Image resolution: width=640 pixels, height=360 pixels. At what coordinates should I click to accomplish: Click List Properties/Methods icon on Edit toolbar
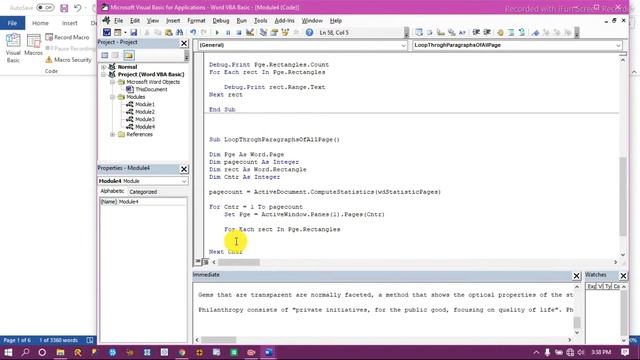pyautogui.click(x=419, y=32)
